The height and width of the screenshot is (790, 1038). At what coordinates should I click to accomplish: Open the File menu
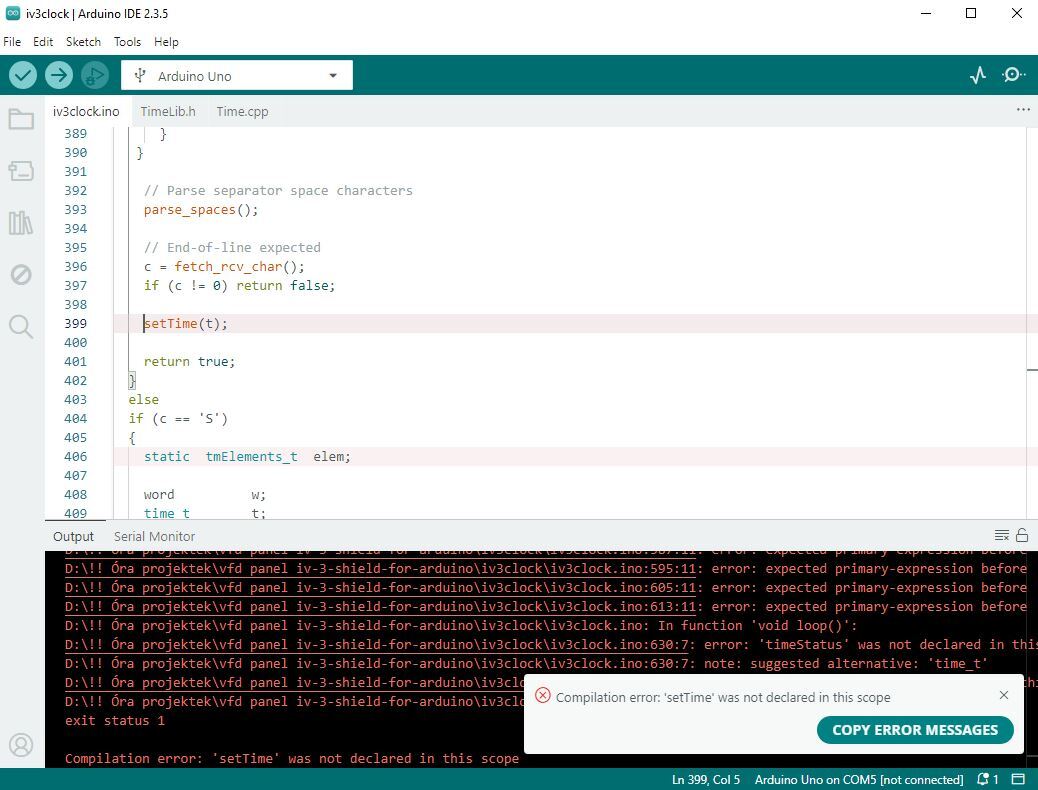click(x=12, y=42)
